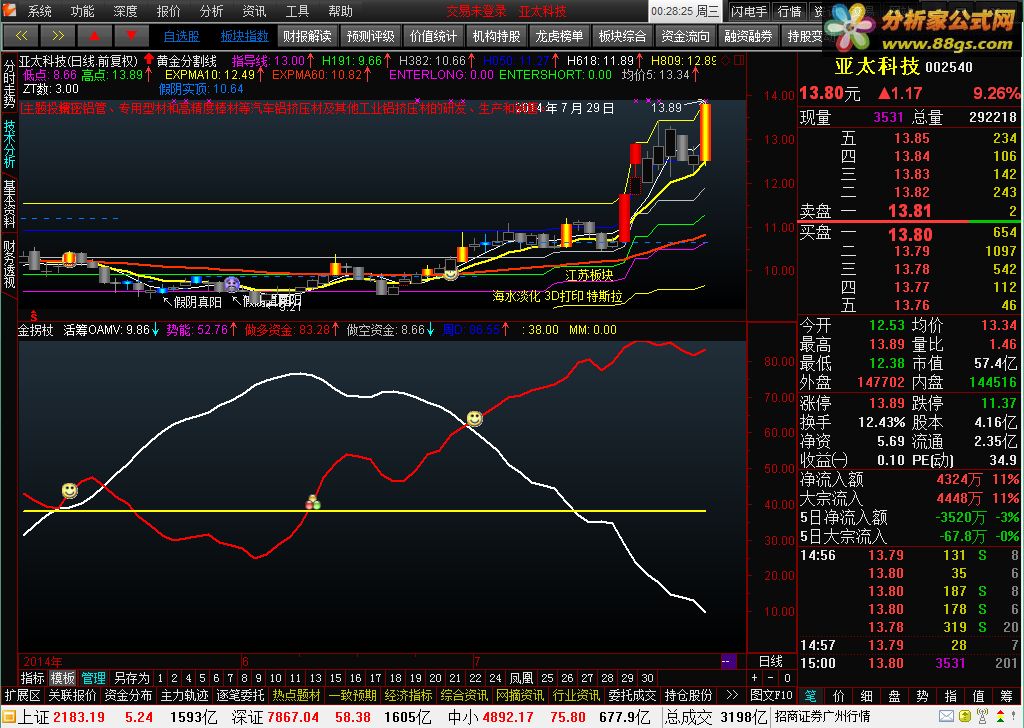This screenshot has height=728, width=1024.
Task: Click the signal antenna icon in status bar
Action: click(982, 717)
